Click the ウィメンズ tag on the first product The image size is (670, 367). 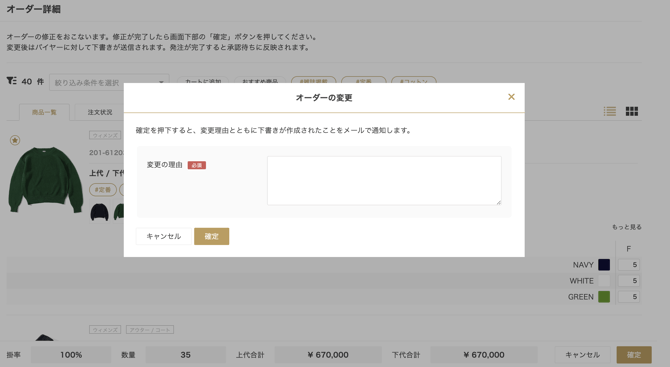(105, 135)
